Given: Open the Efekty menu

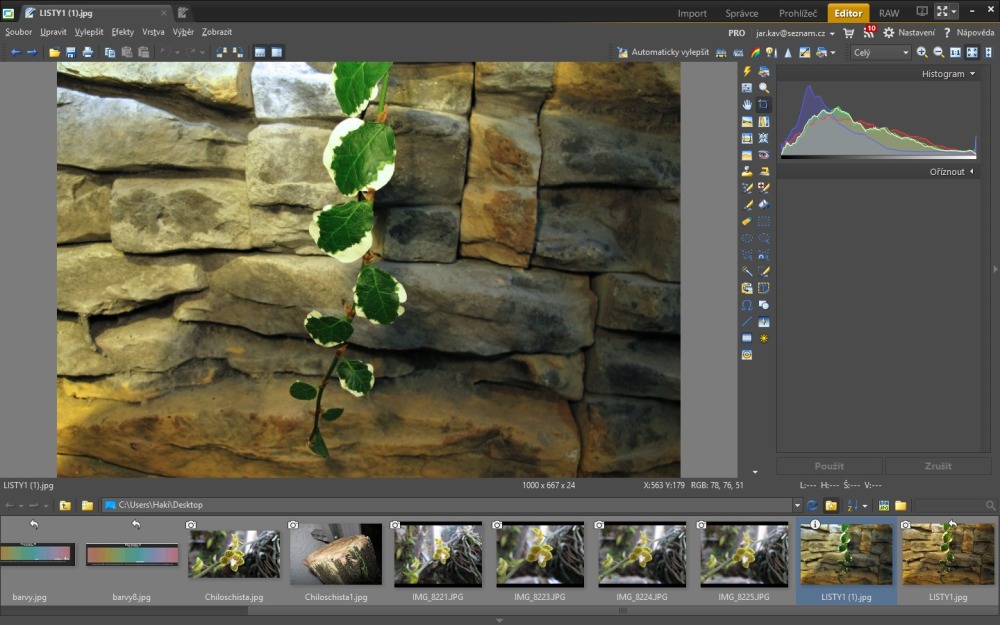Looking at the screenshot, I should (x=122, y=32).
